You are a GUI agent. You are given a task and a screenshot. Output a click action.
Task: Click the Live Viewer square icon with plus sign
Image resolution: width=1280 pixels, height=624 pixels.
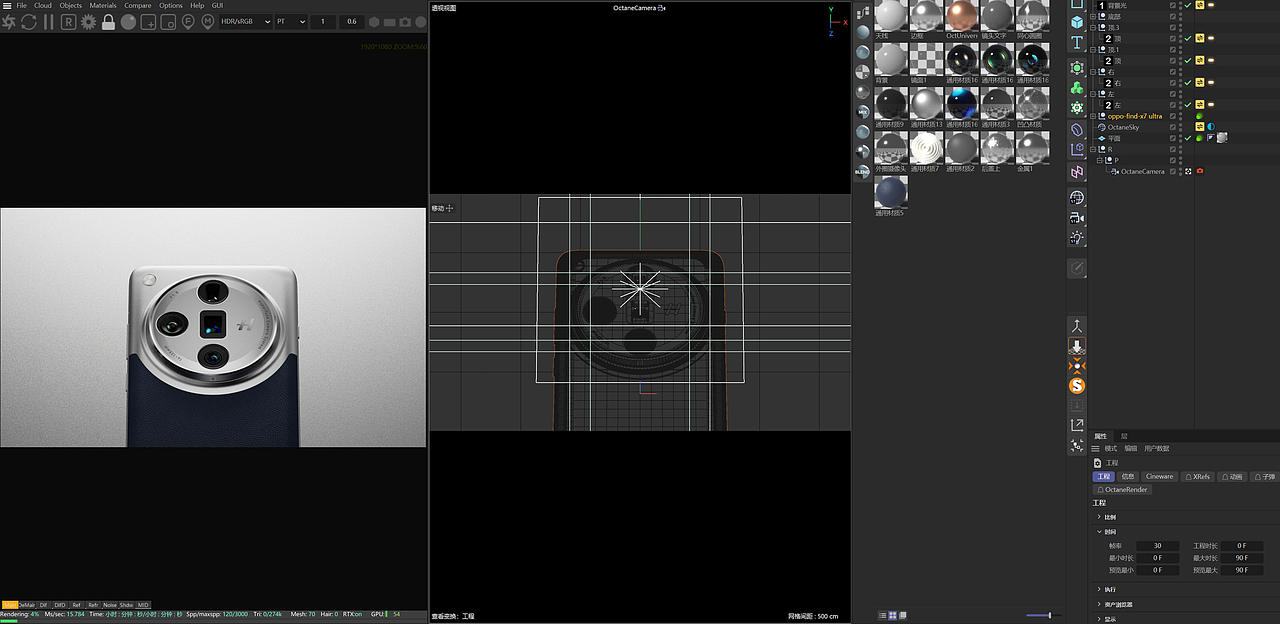(x=148, y=22)
